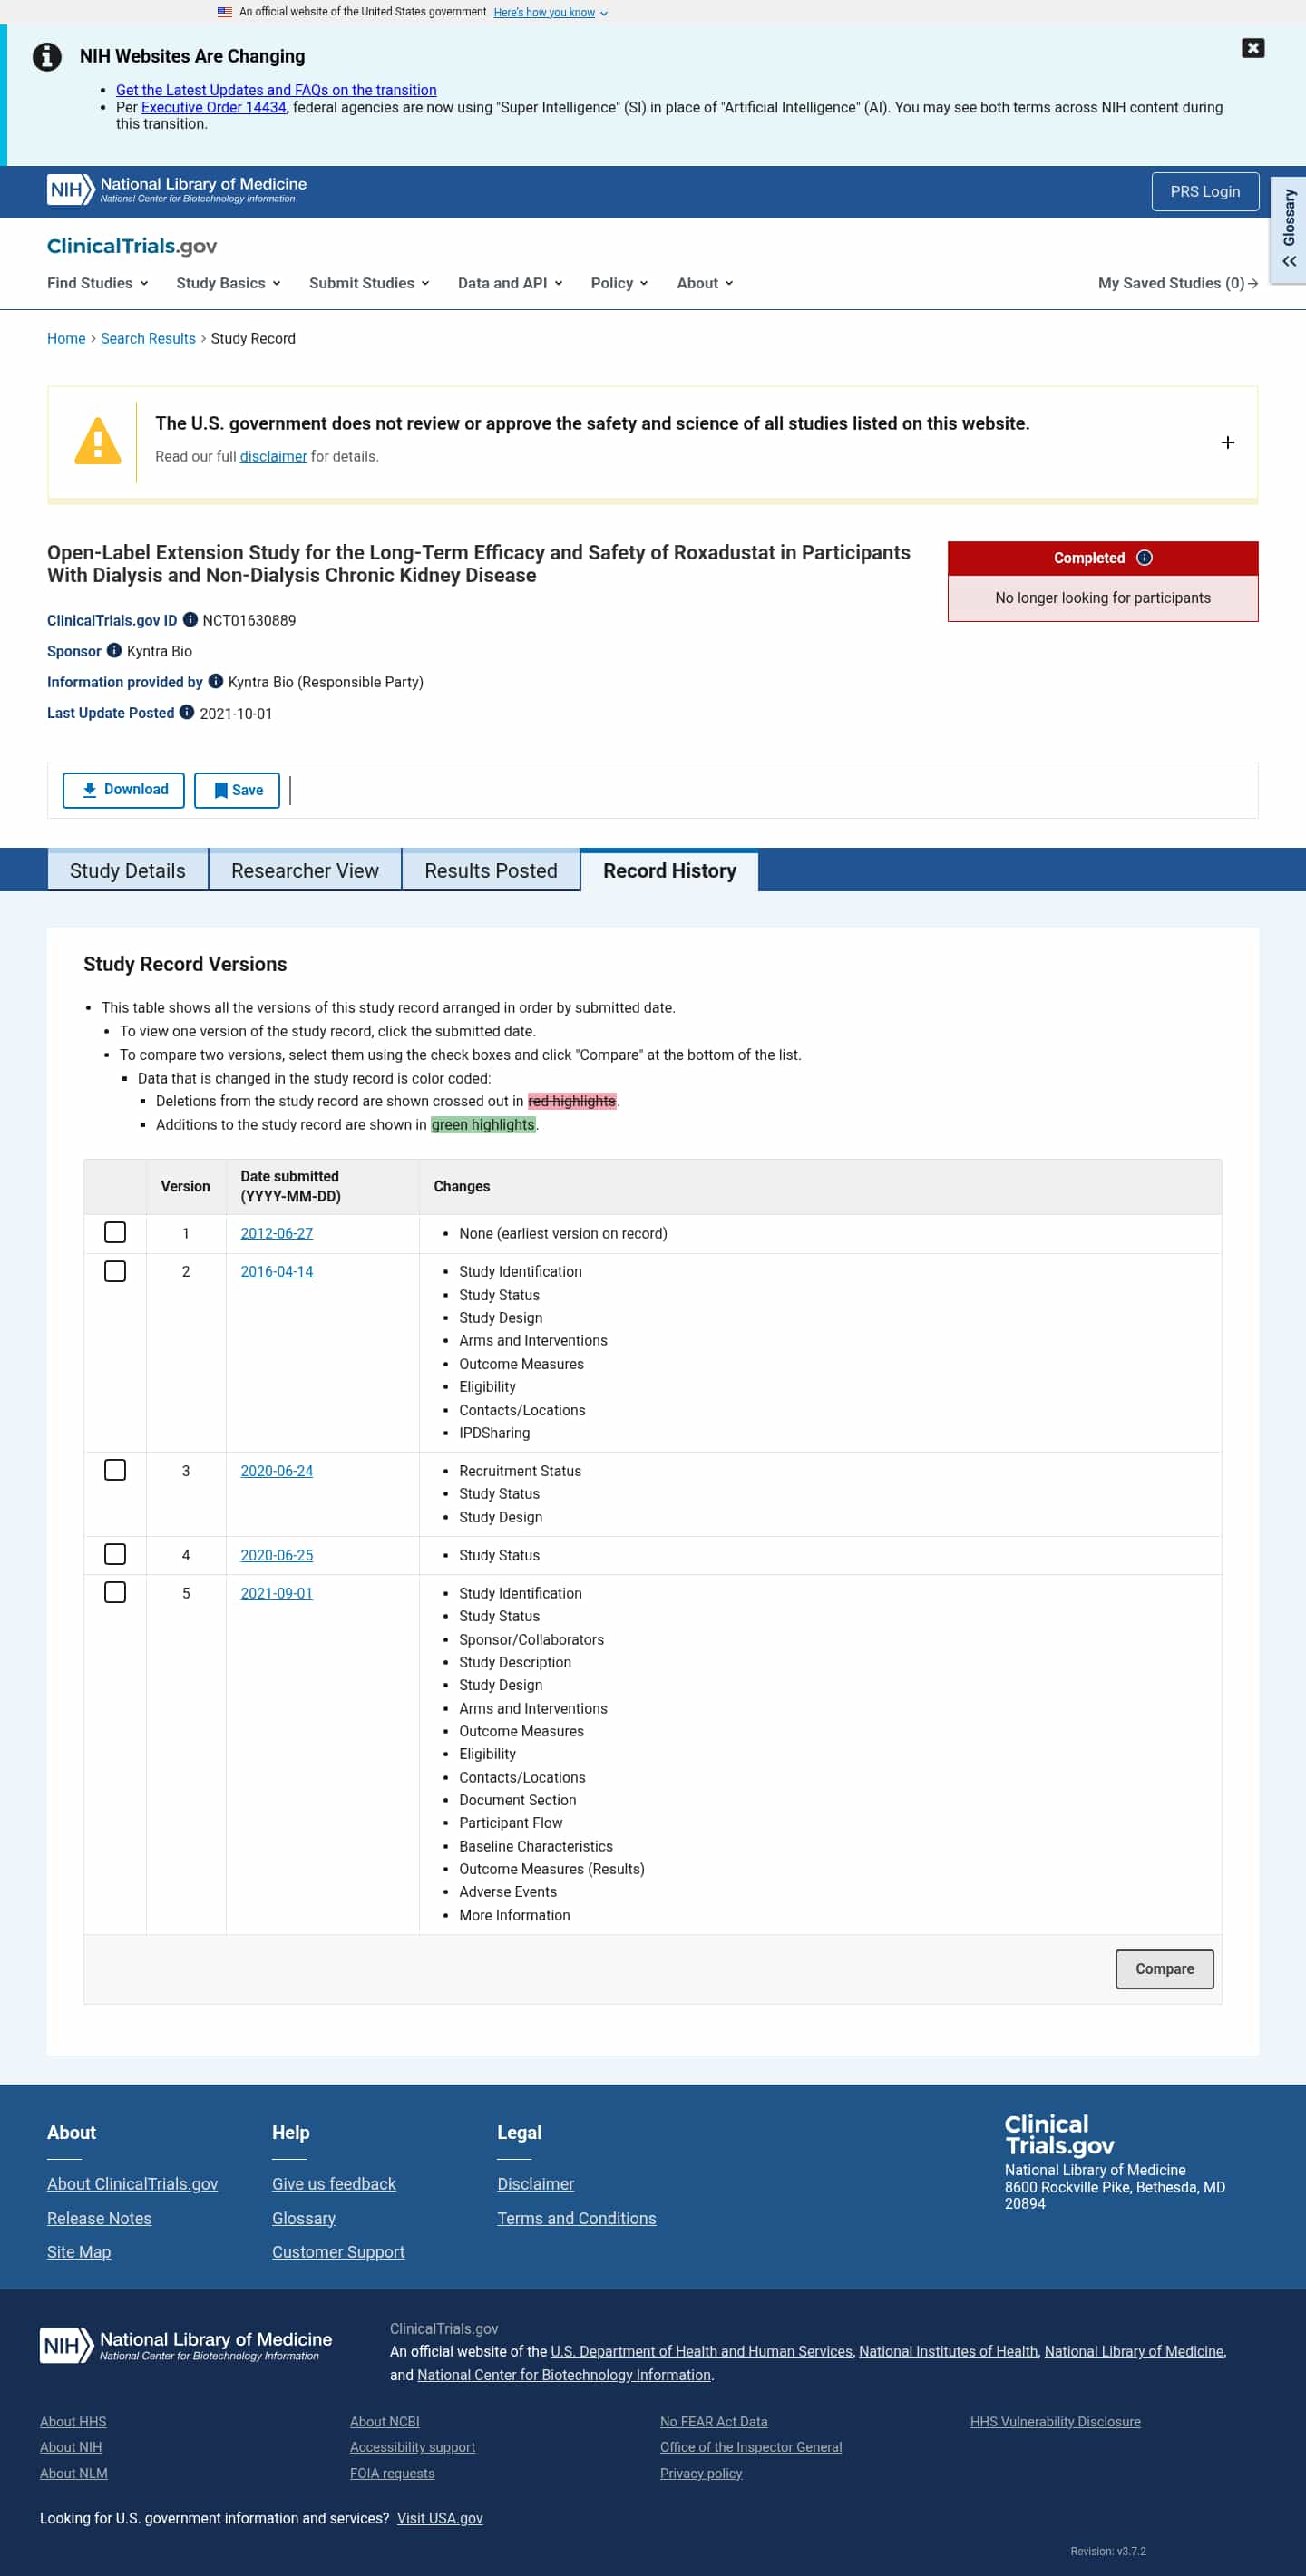Expand the Submit Studies menu
1306x2576 pixels.
[x=369, y=283]
